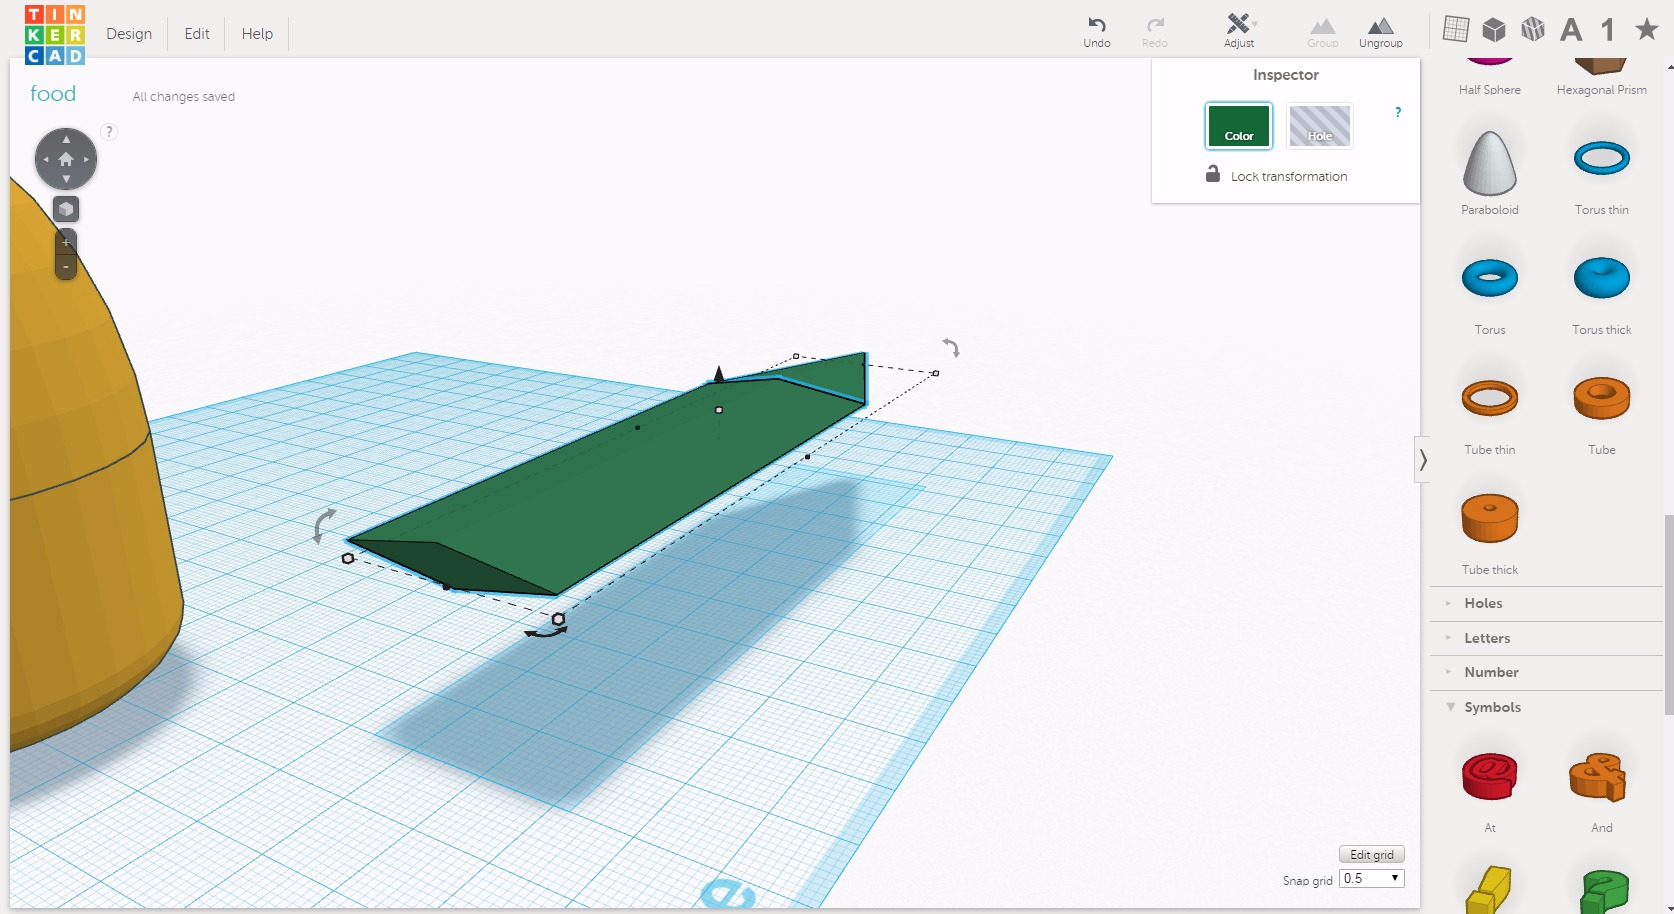Click the Edit grid button

click(x=1372, y=854)
